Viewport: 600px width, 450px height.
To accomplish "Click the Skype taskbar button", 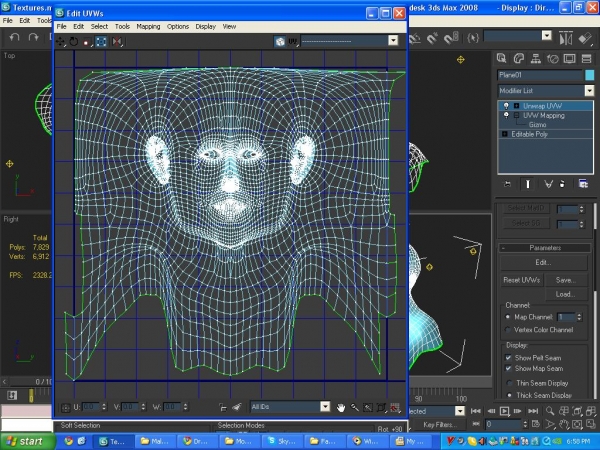I will point(284,441).
